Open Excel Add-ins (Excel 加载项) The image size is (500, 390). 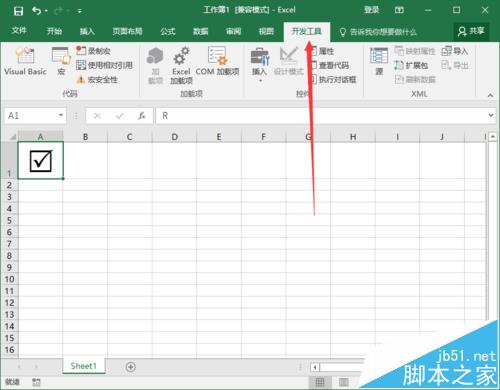pyautogui.click(x=181, y=65)
